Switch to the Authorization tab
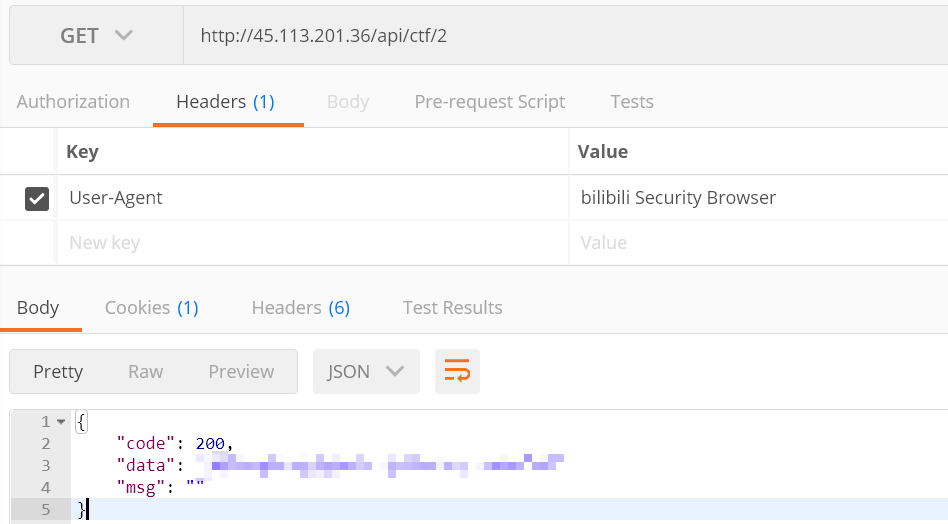The height and width of the screenshot is (524, 948). (x=73, y=102)
